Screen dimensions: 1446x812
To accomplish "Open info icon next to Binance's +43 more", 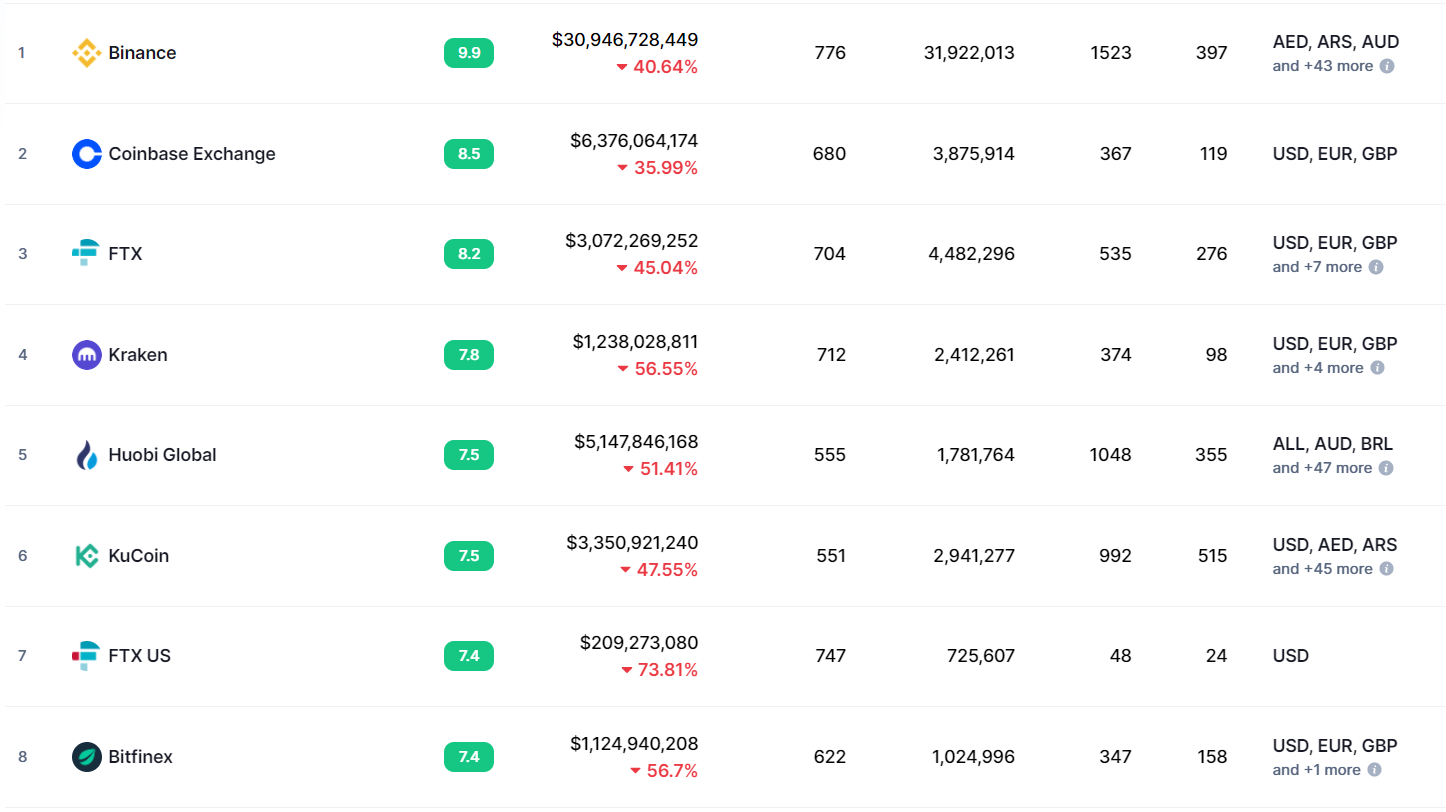I will (x=1387, y=66).
